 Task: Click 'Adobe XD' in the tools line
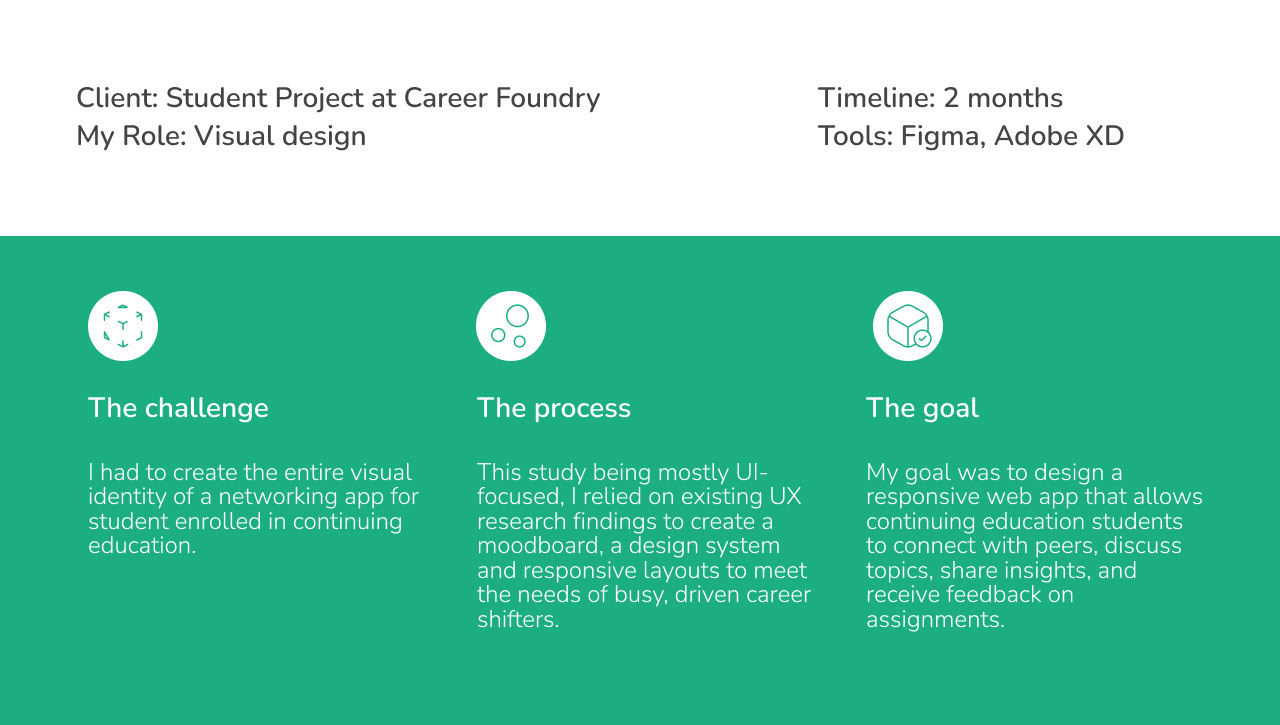pos(1059,136)
